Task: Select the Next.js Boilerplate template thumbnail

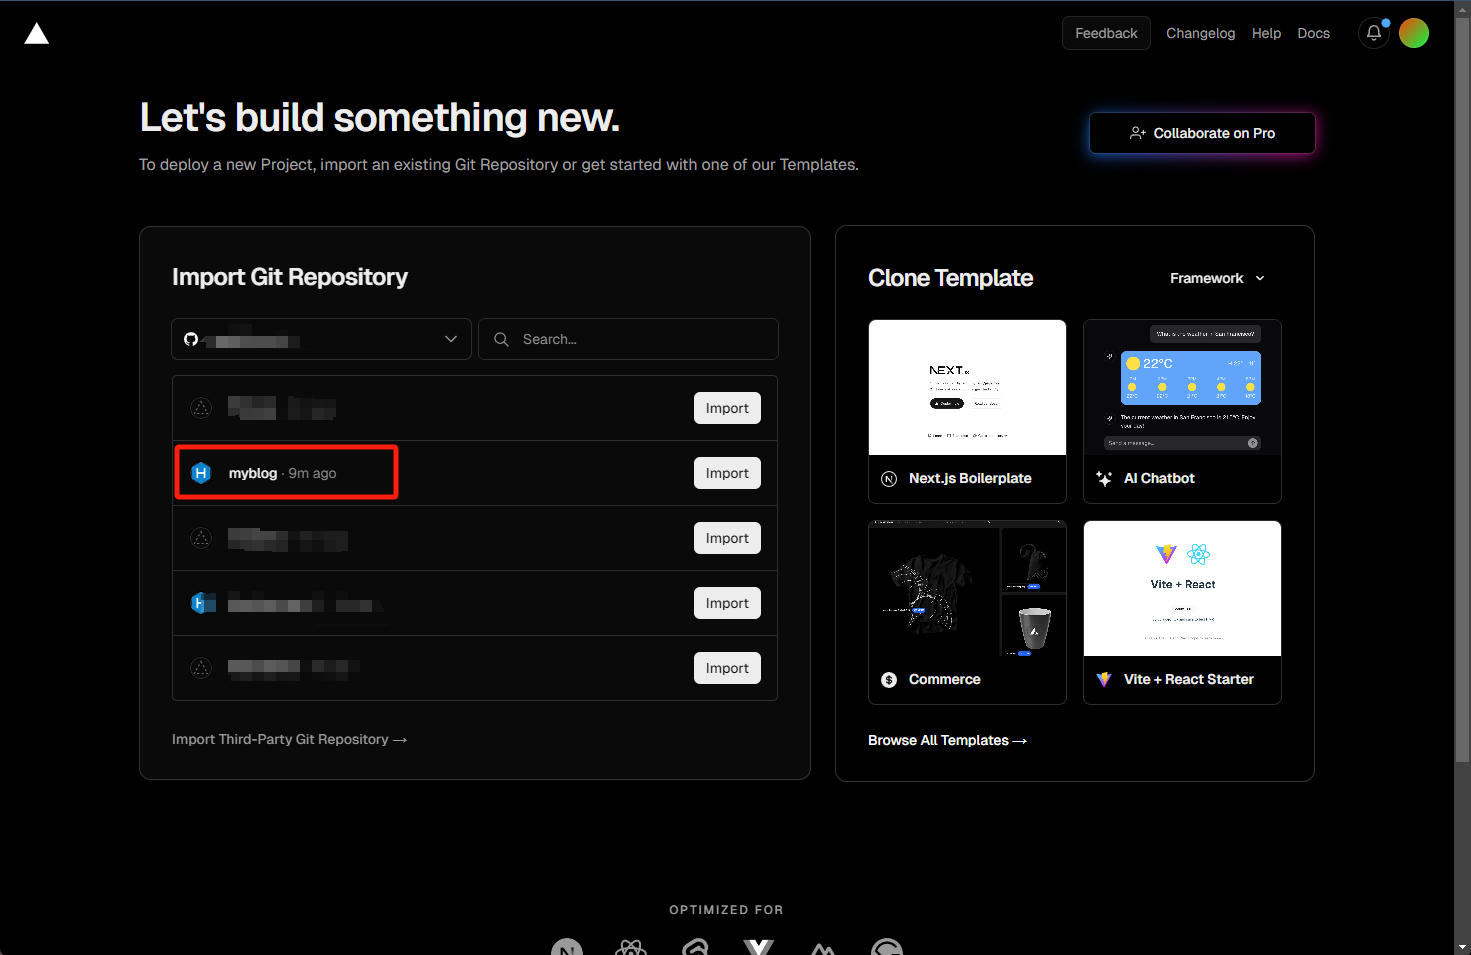Action: 967,388
